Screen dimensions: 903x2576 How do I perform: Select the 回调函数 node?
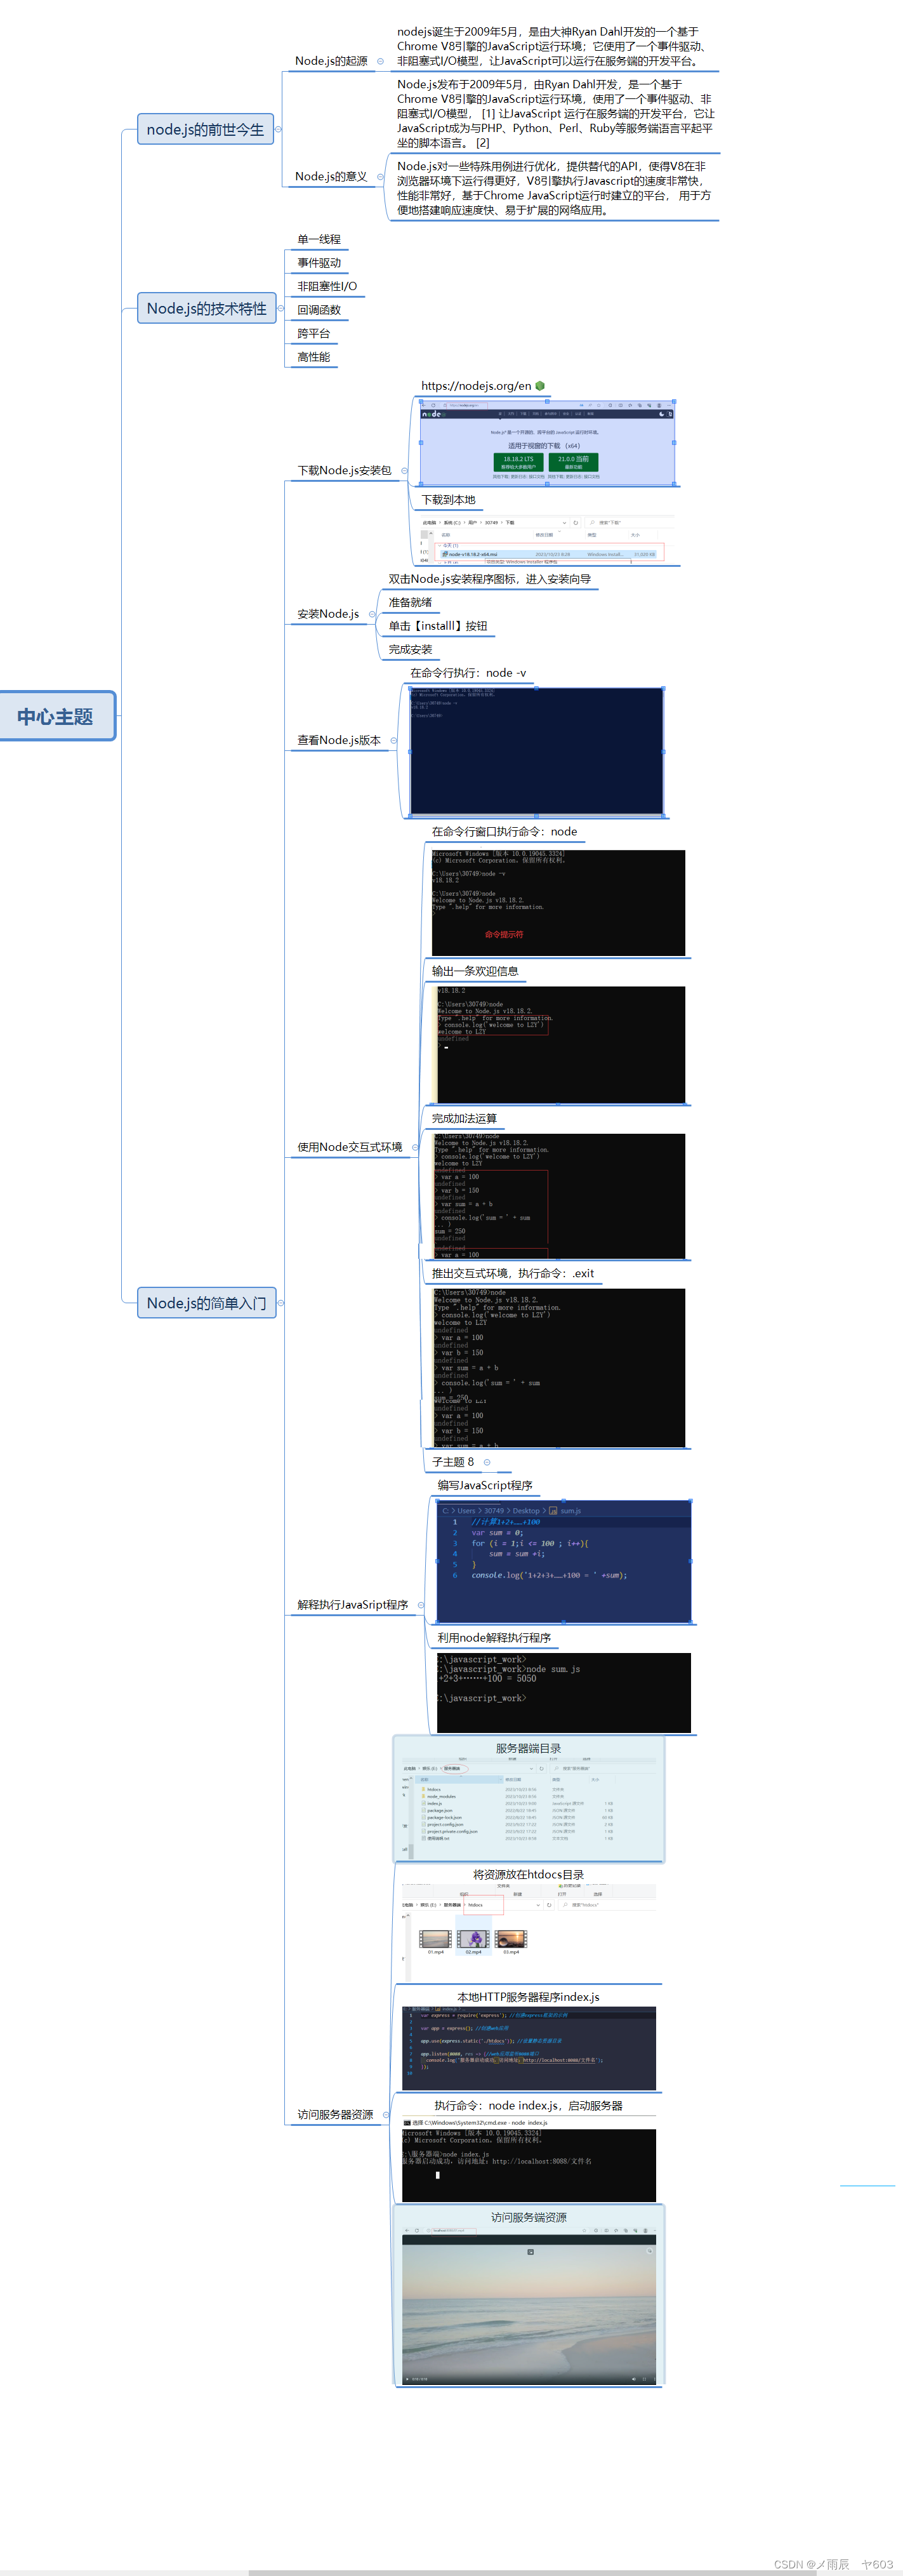coord(319,310)
